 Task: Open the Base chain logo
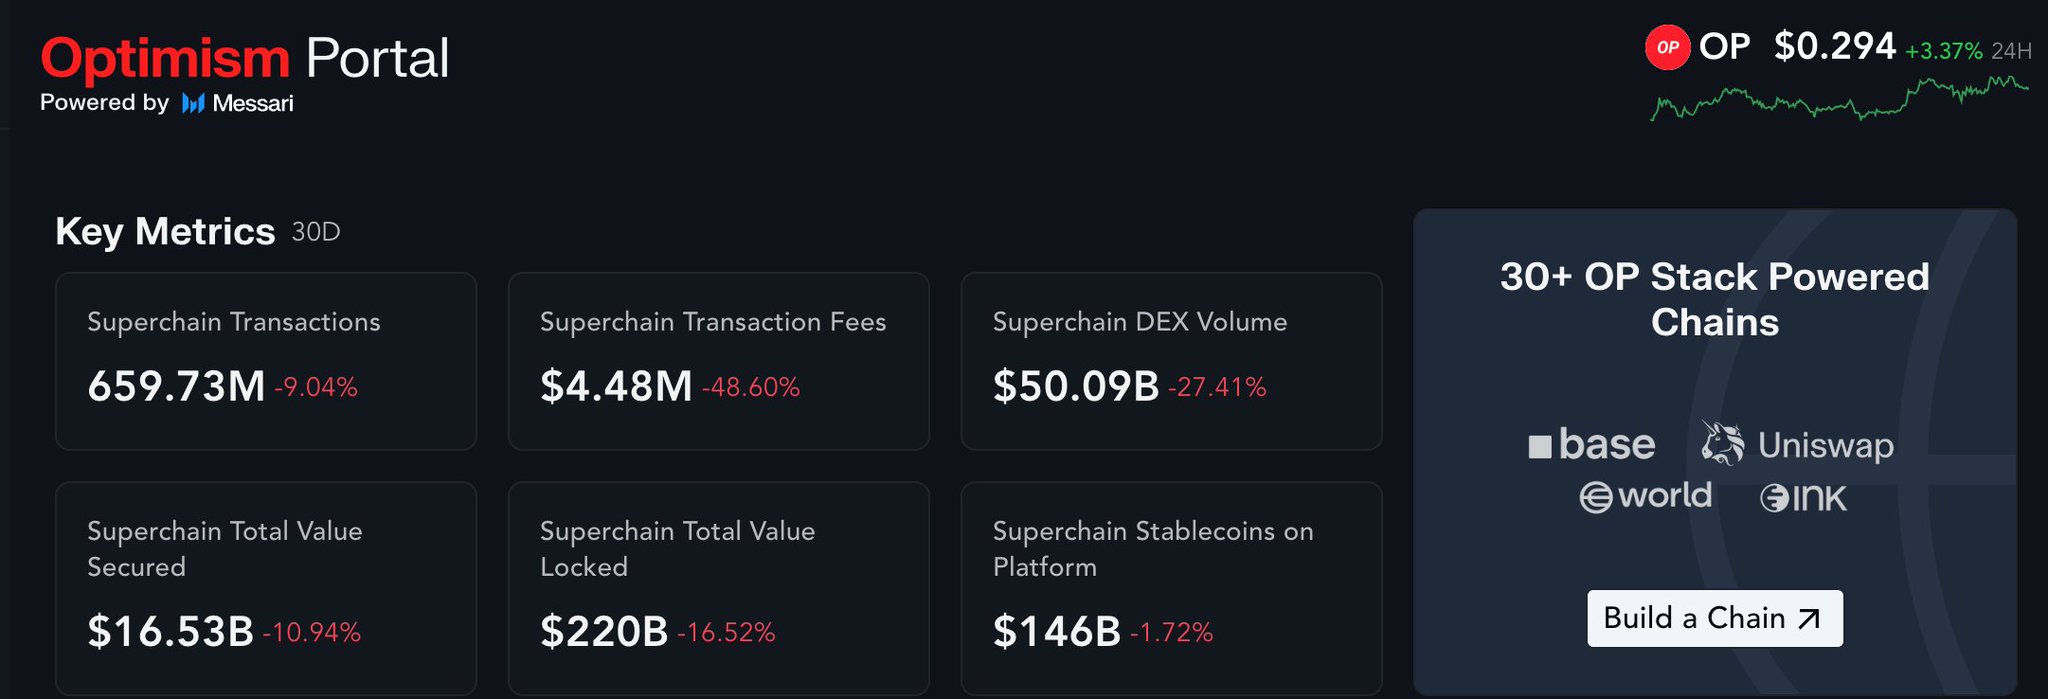(x=1591, y=445)
